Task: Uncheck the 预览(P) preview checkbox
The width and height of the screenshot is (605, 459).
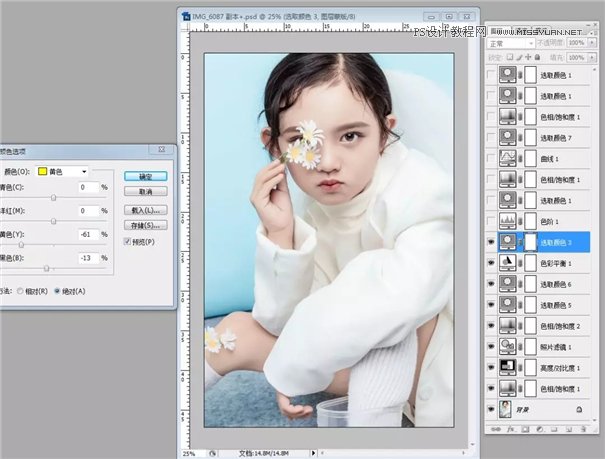Action: click(126, 242)
